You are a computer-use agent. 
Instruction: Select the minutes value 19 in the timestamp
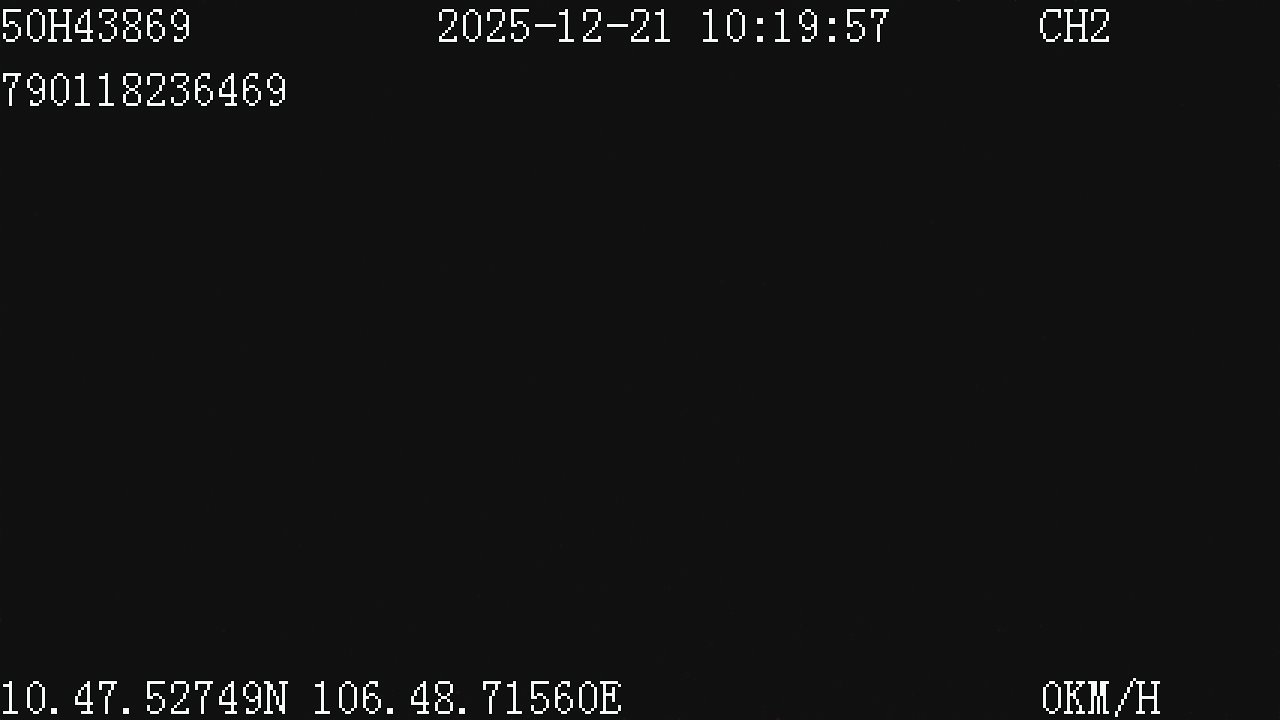click(x=795, y=27)
